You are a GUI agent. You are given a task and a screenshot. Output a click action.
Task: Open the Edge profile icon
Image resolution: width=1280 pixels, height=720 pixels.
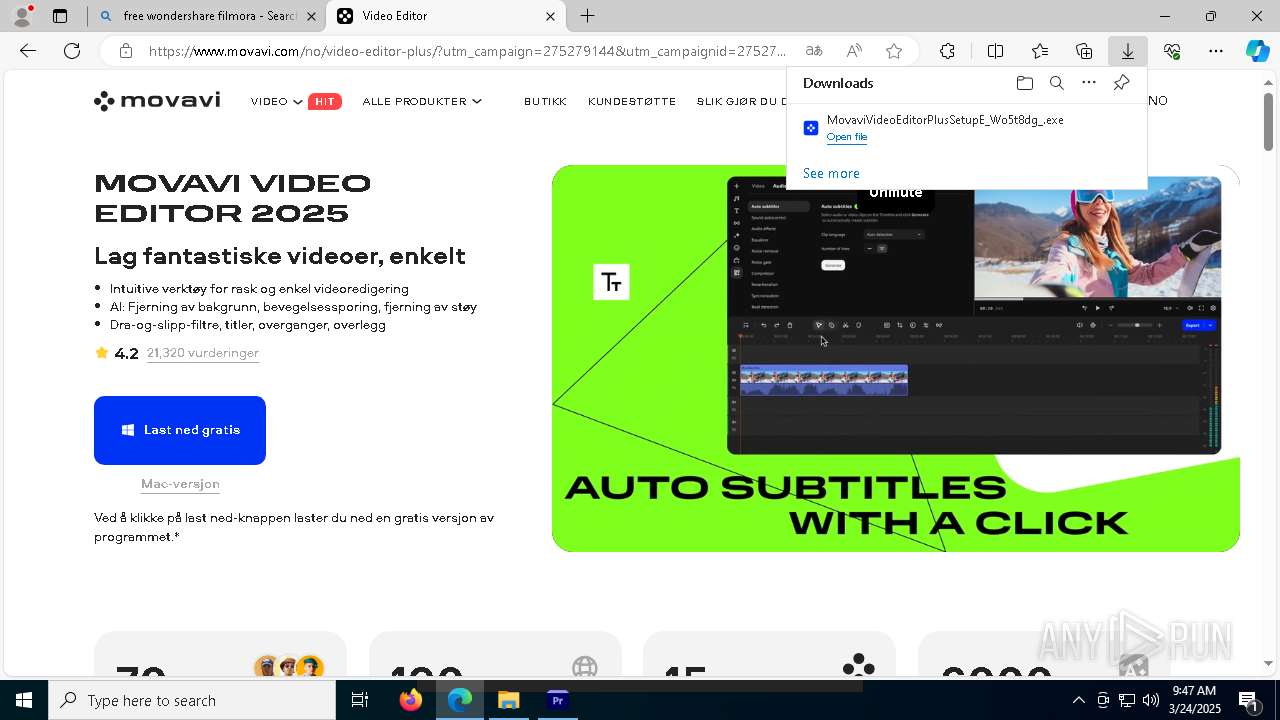click(22, 16)
